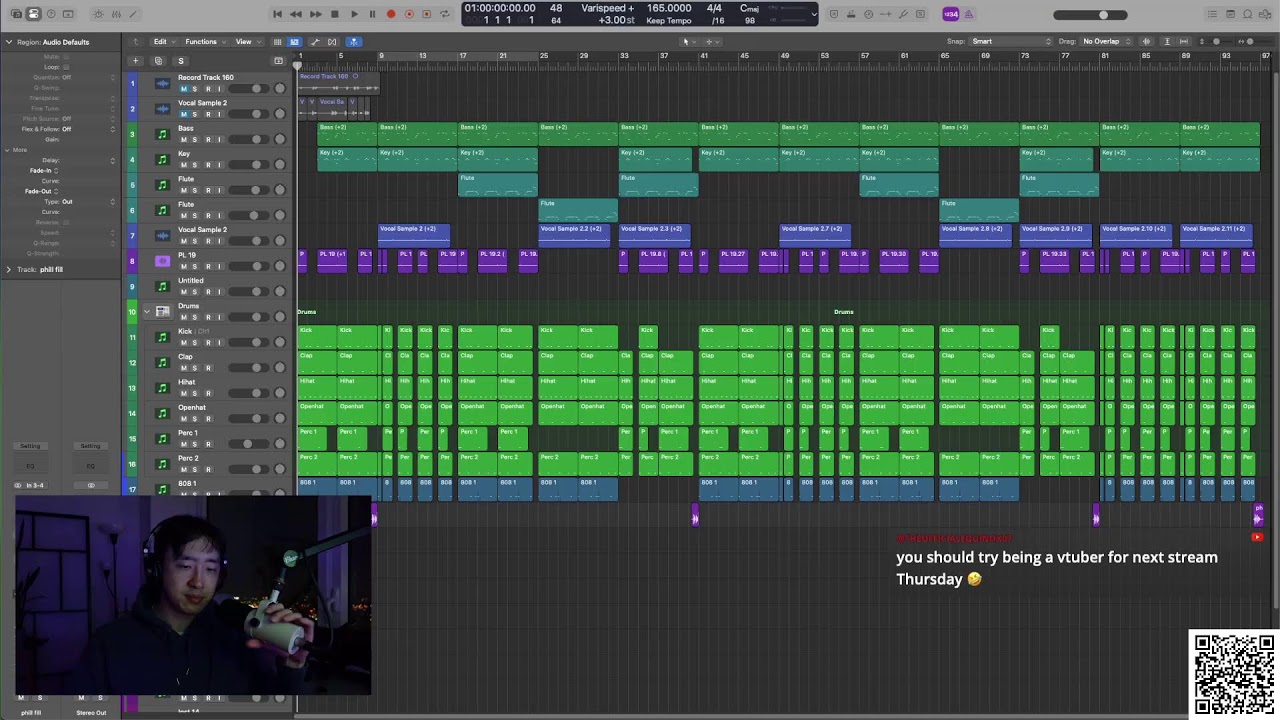Go to beginning of project
This screenshot has height=720, width=1280.
277,14
